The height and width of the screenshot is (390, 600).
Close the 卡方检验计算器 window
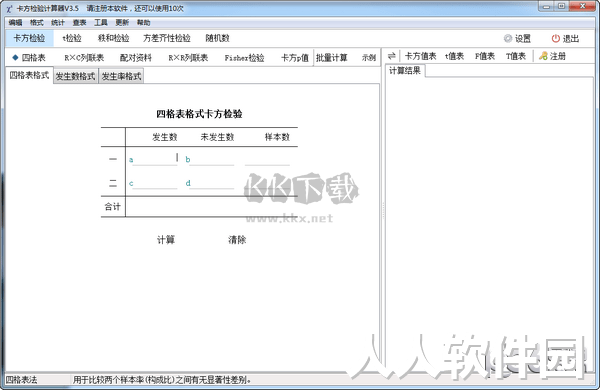tap(582, 6)
